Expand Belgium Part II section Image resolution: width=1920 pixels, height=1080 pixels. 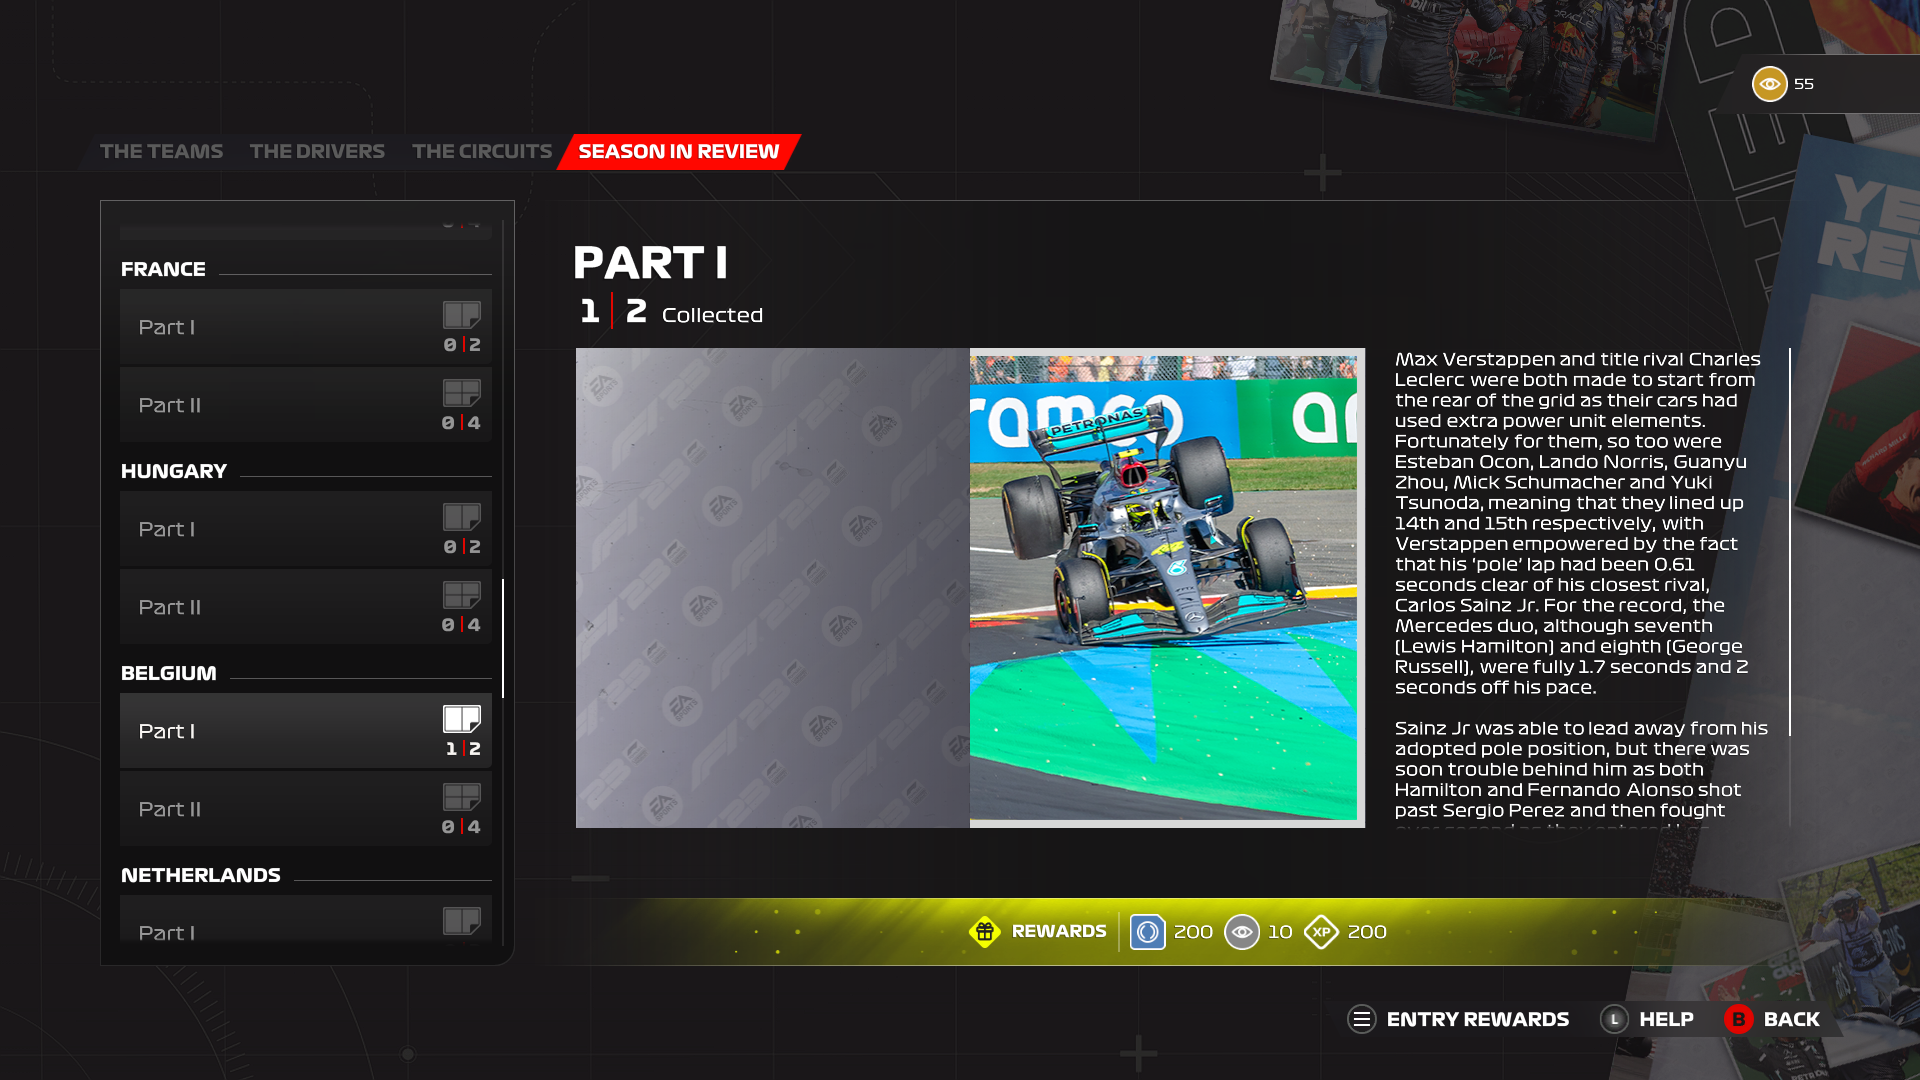click(x=306, y=808)
